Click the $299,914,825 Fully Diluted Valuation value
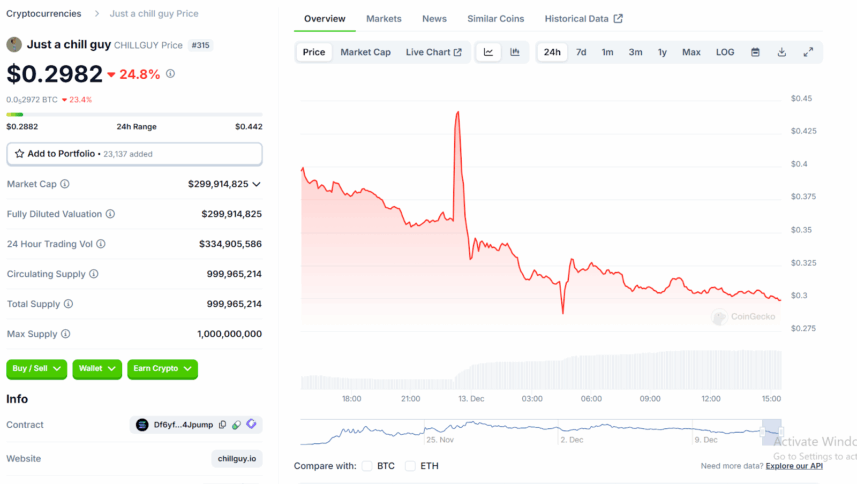Screen dimensions: 857x484 click(232, 214)
